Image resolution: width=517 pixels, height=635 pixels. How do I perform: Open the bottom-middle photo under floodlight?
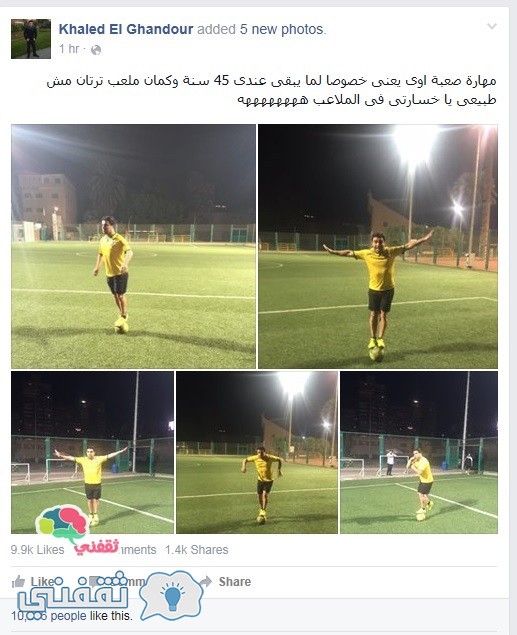[x=257, y=452]
